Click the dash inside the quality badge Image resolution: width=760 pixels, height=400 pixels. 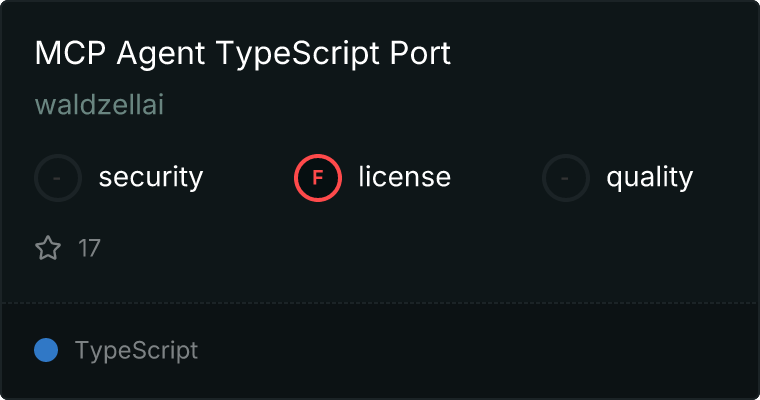coord(566,178)
